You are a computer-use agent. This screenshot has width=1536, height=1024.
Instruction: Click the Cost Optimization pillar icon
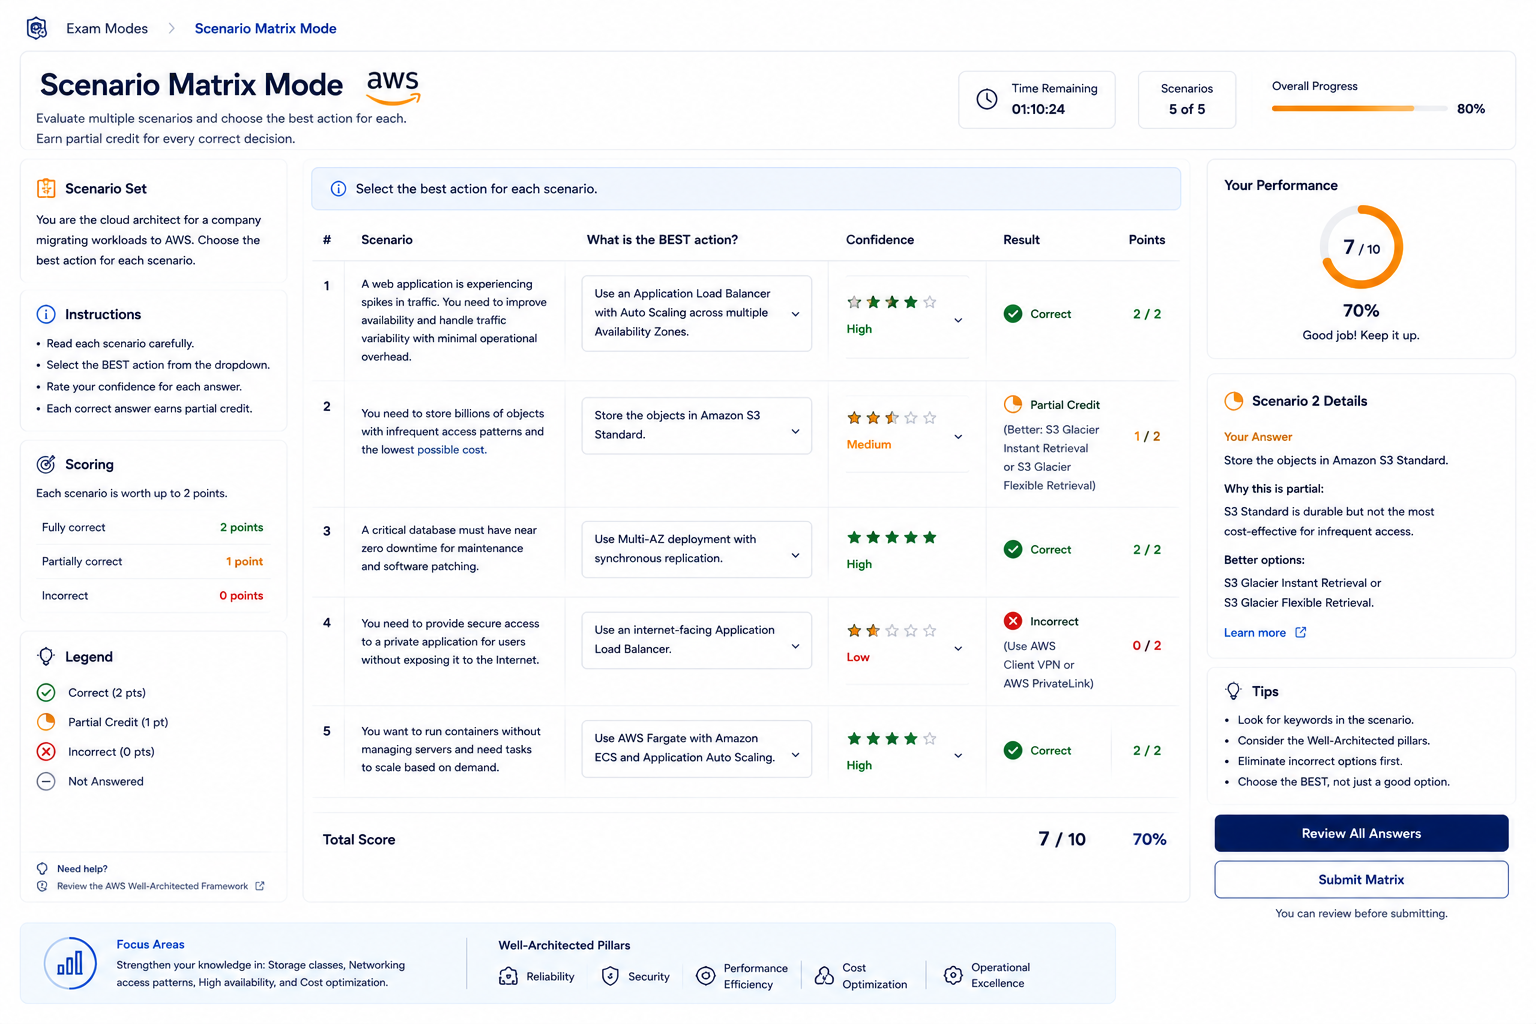point(824,975)
